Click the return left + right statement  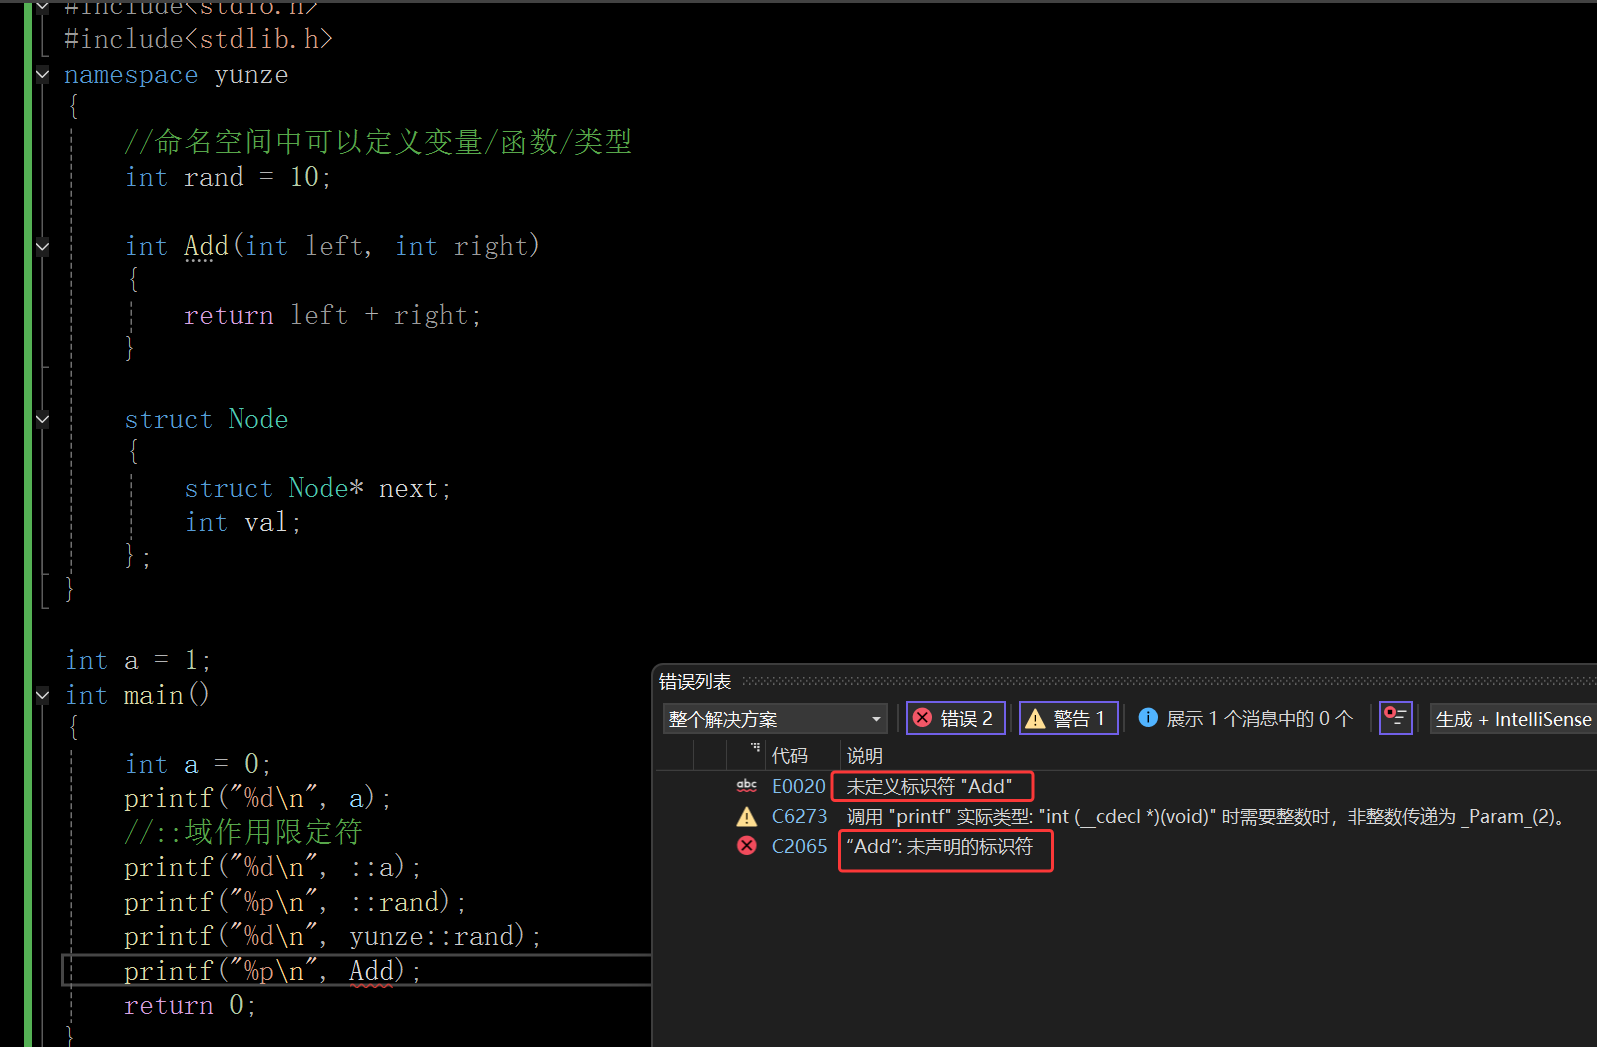click(x=332, y=315)
